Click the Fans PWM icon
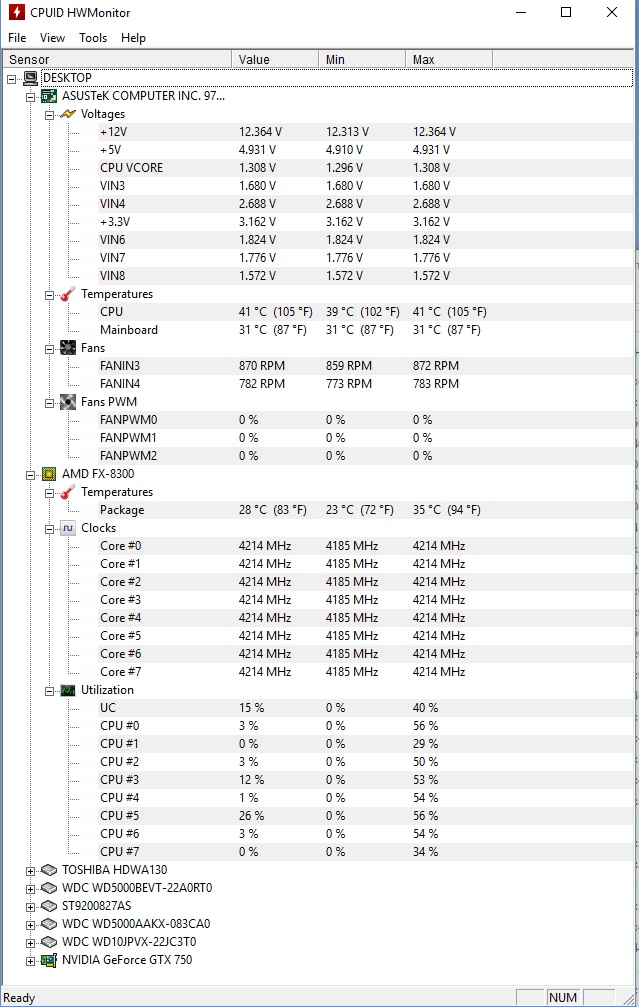This screenshot has width=639, height=1007. [67, 402]
